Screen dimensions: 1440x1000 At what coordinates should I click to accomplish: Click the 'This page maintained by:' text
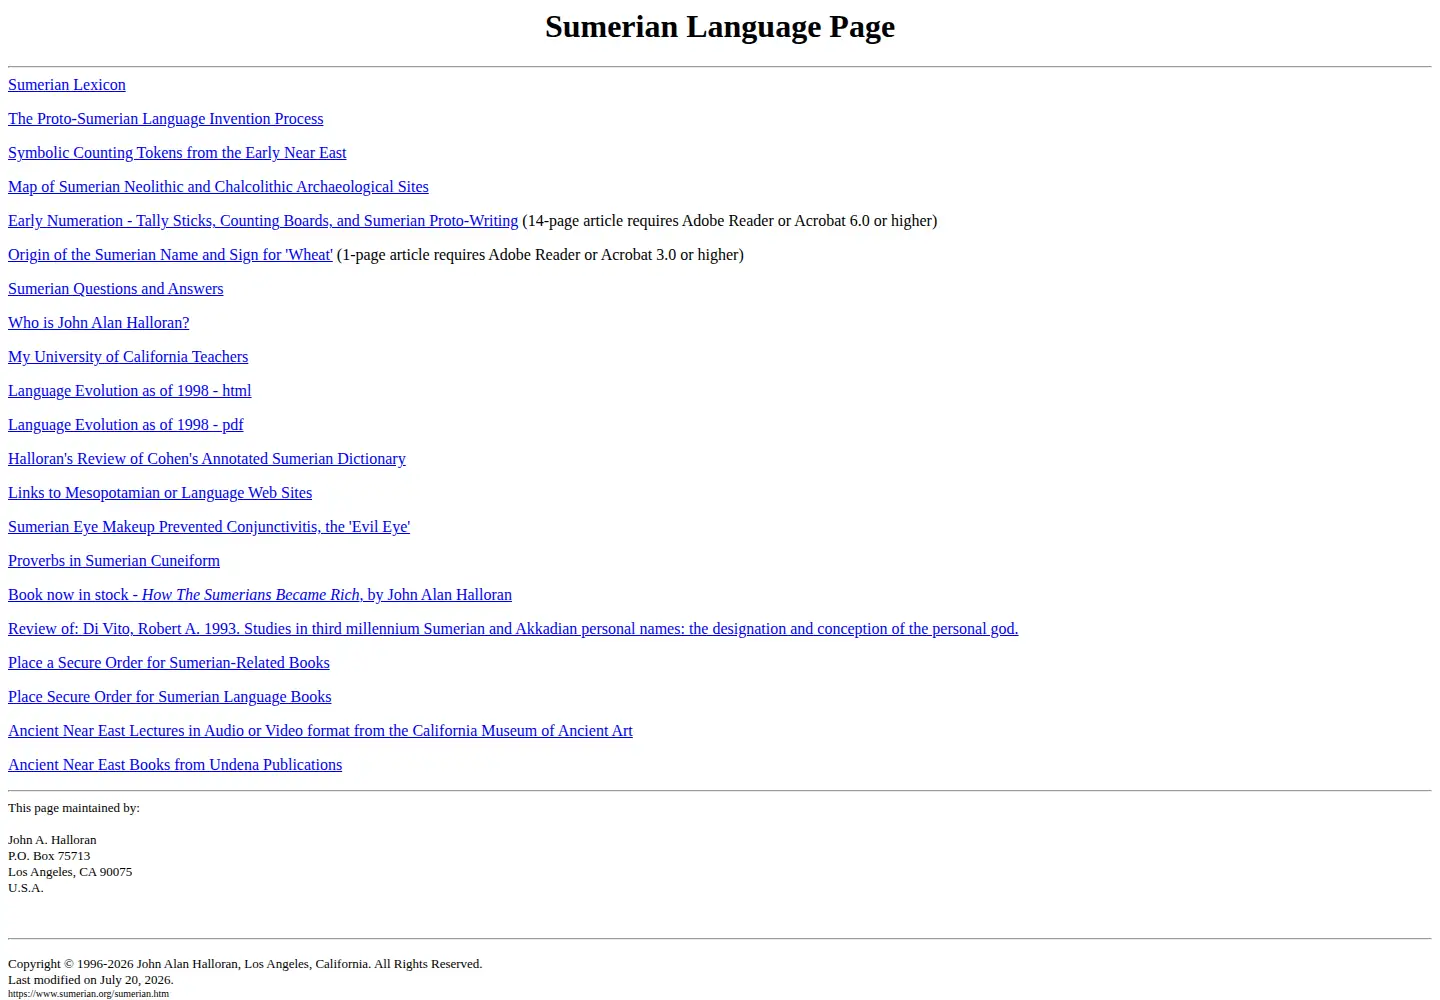coord(74,808)
